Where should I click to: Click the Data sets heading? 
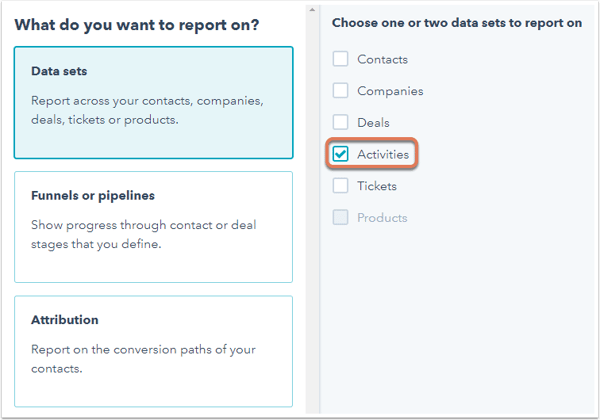pyautogui.click(x=59, y=71)
